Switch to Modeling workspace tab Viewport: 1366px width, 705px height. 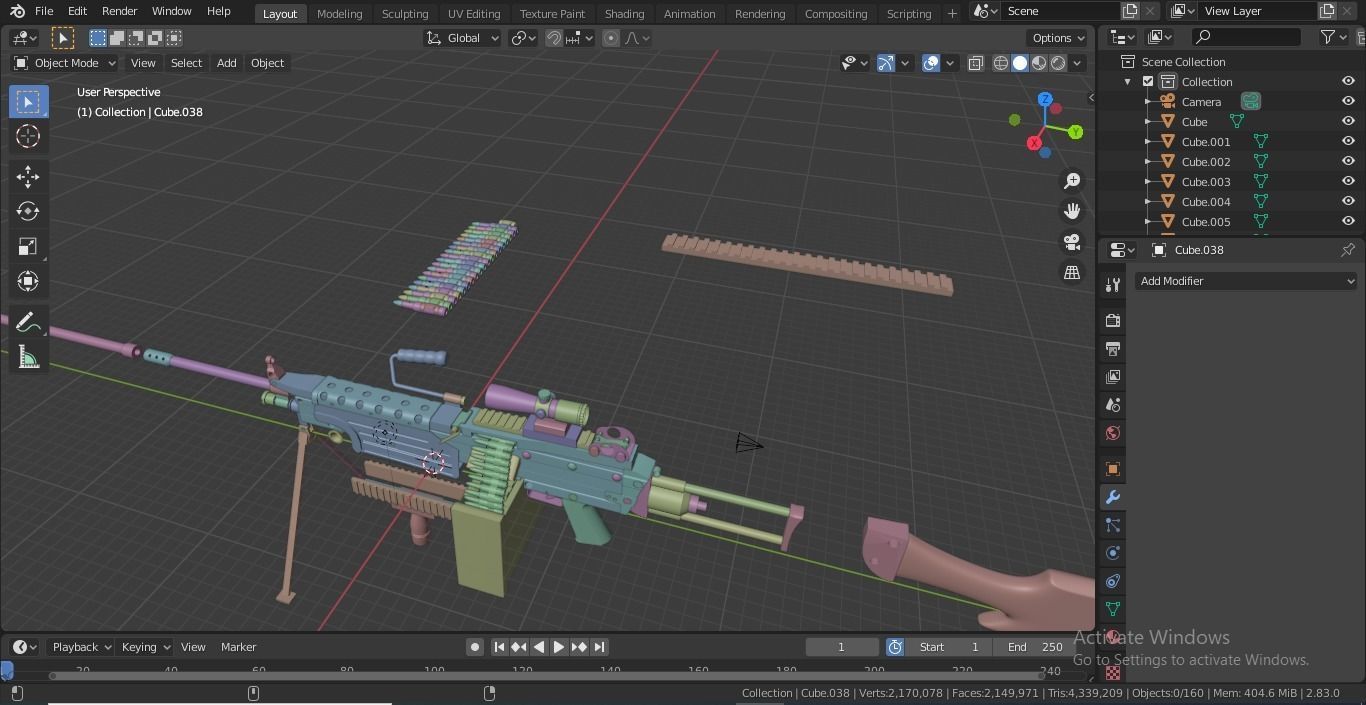[339, 13]
